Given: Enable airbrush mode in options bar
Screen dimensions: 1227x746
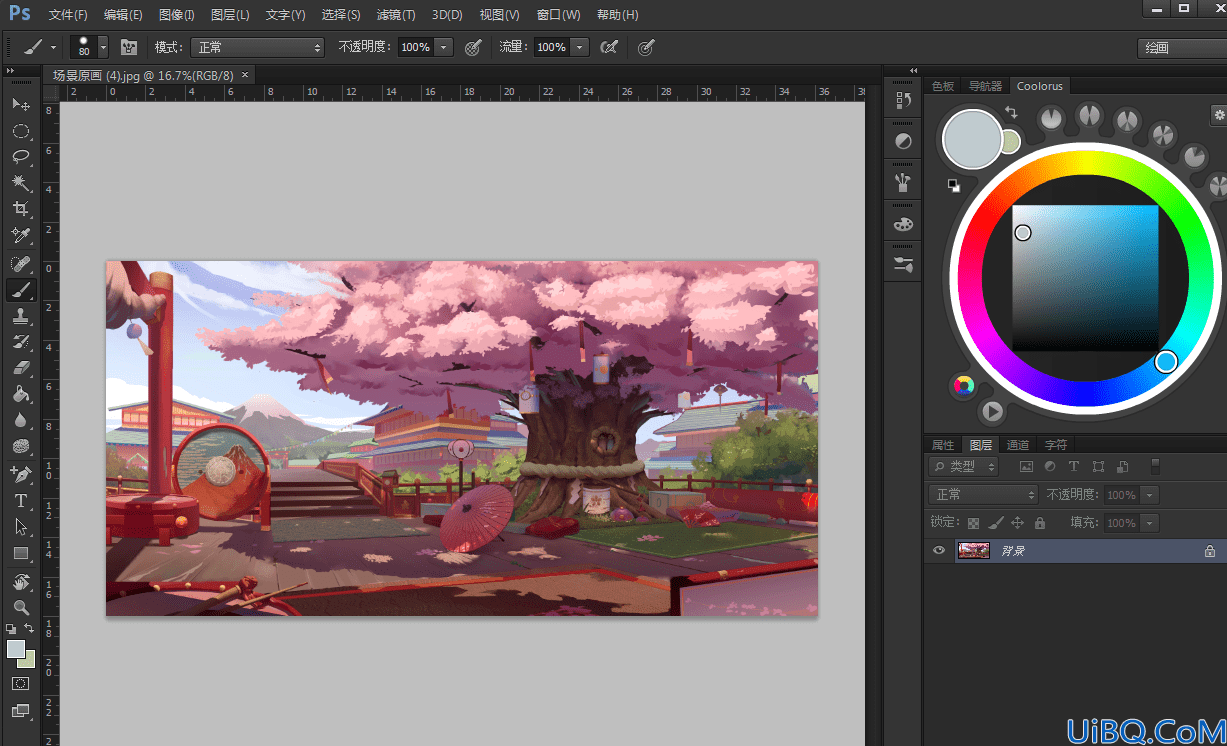Looking at the screenshot, I should click(x=608, y=47).
